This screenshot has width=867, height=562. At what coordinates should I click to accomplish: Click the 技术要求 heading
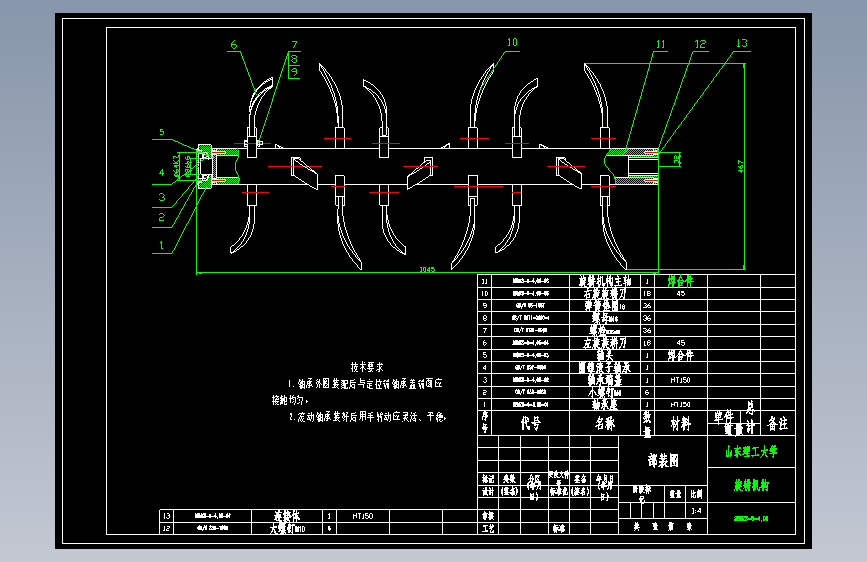point(367,367)
